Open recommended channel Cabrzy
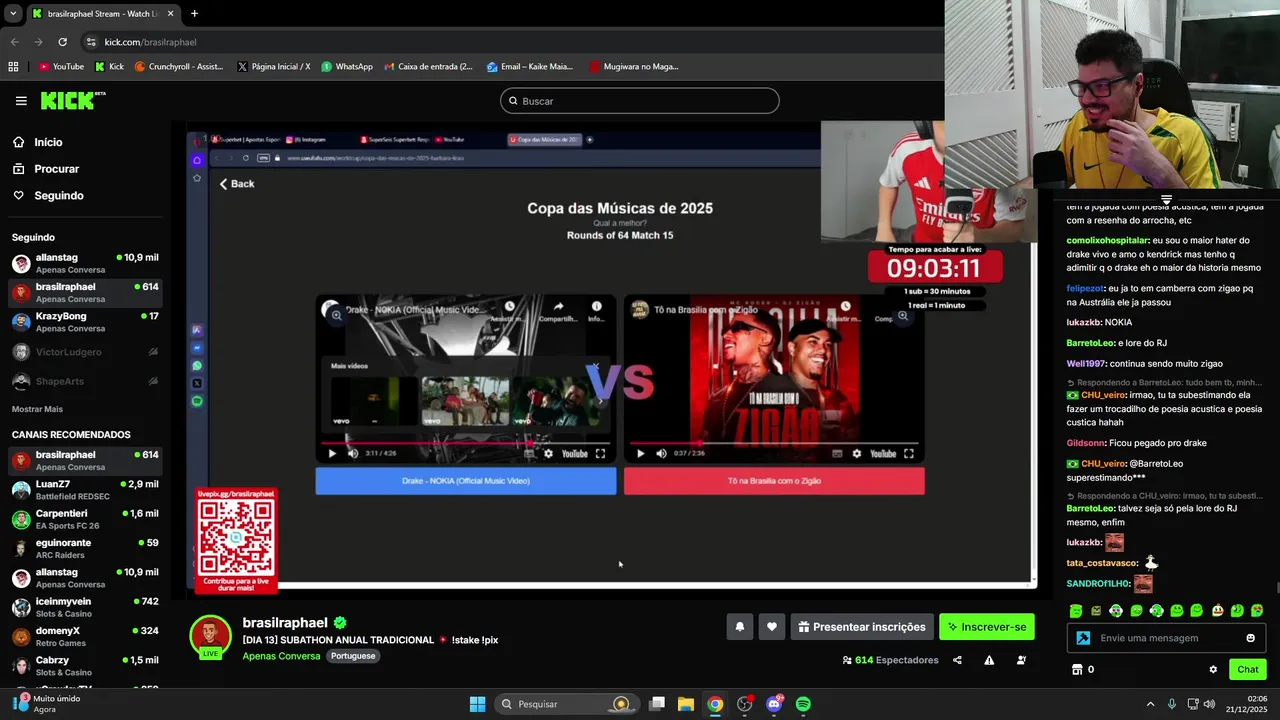Screen dimensions: 1280x720 click(x=85, y=666)
